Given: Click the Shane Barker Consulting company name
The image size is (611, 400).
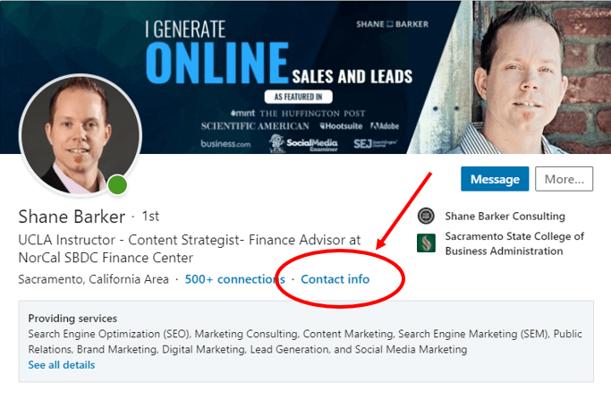Looking at the screenshot, I should (504, 216).
